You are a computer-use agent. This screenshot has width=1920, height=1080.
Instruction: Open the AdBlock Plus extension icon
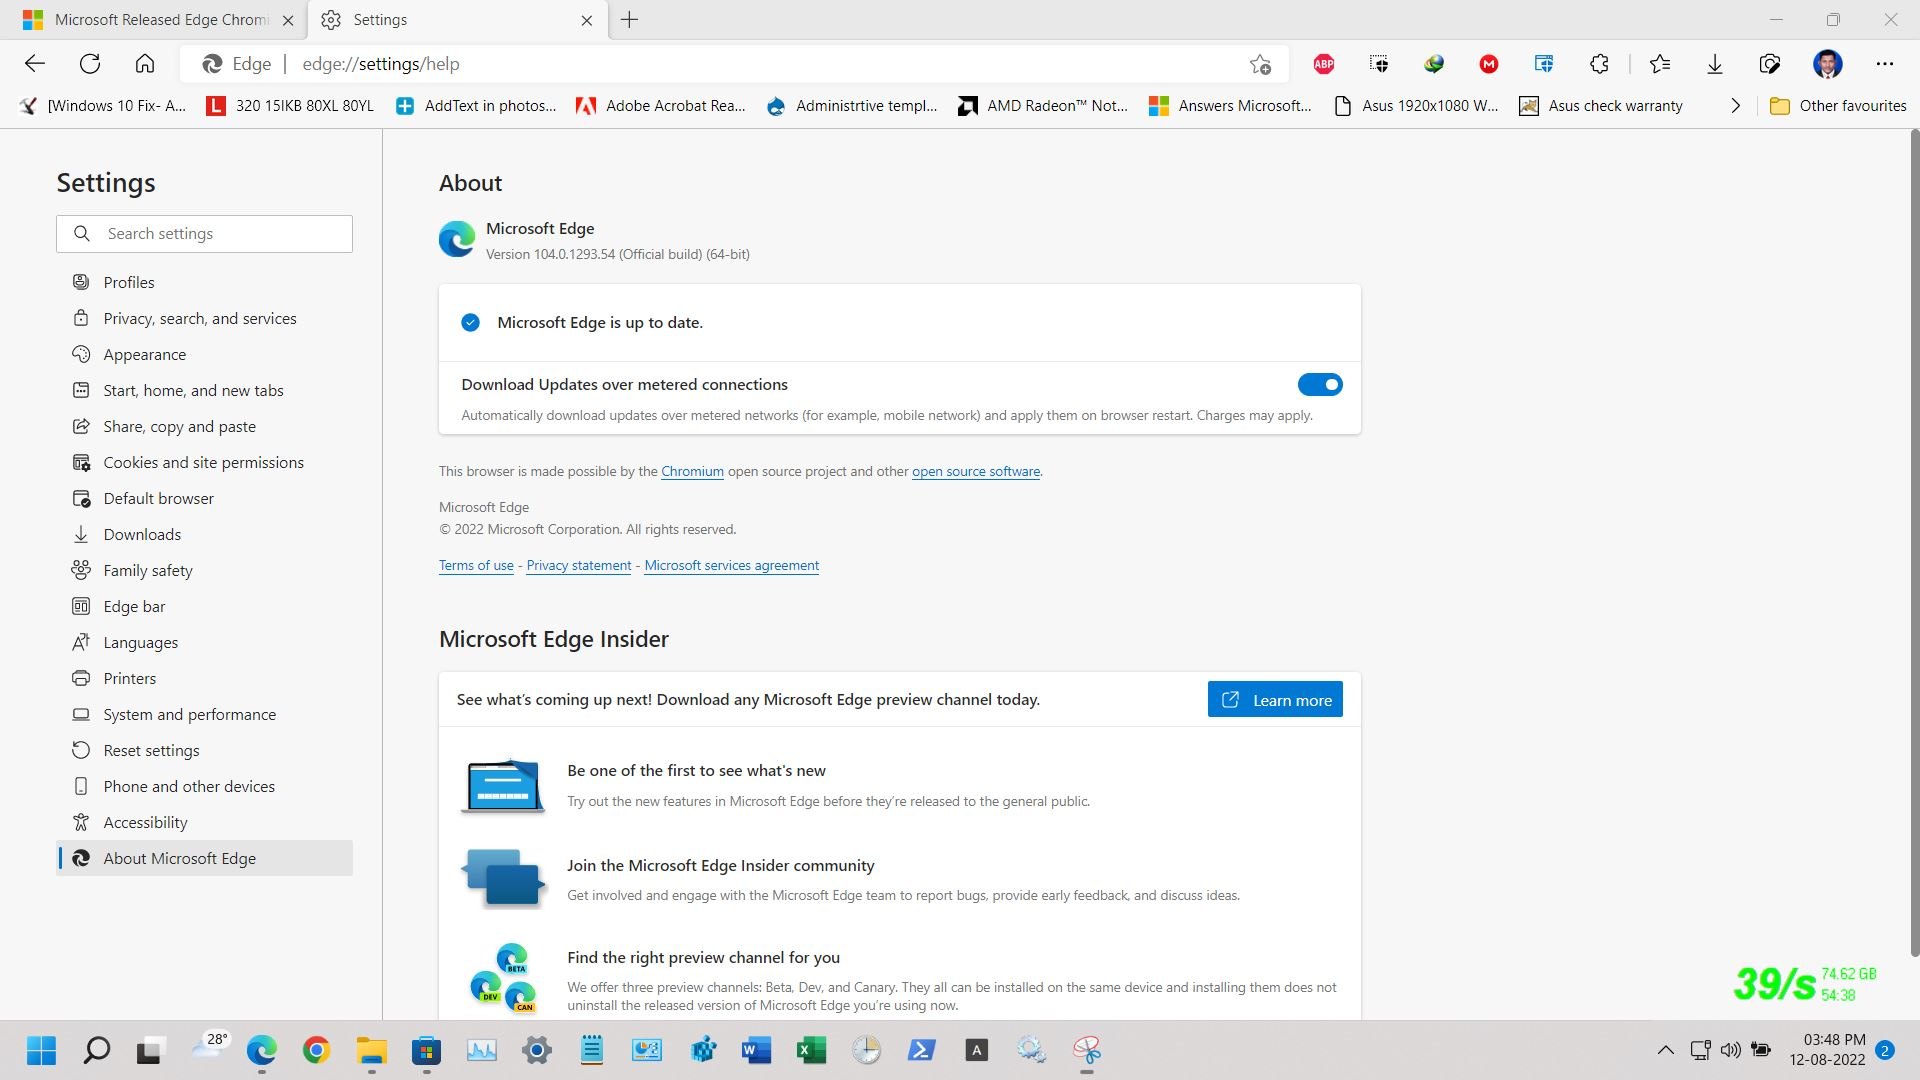[x=1324, y=64]
